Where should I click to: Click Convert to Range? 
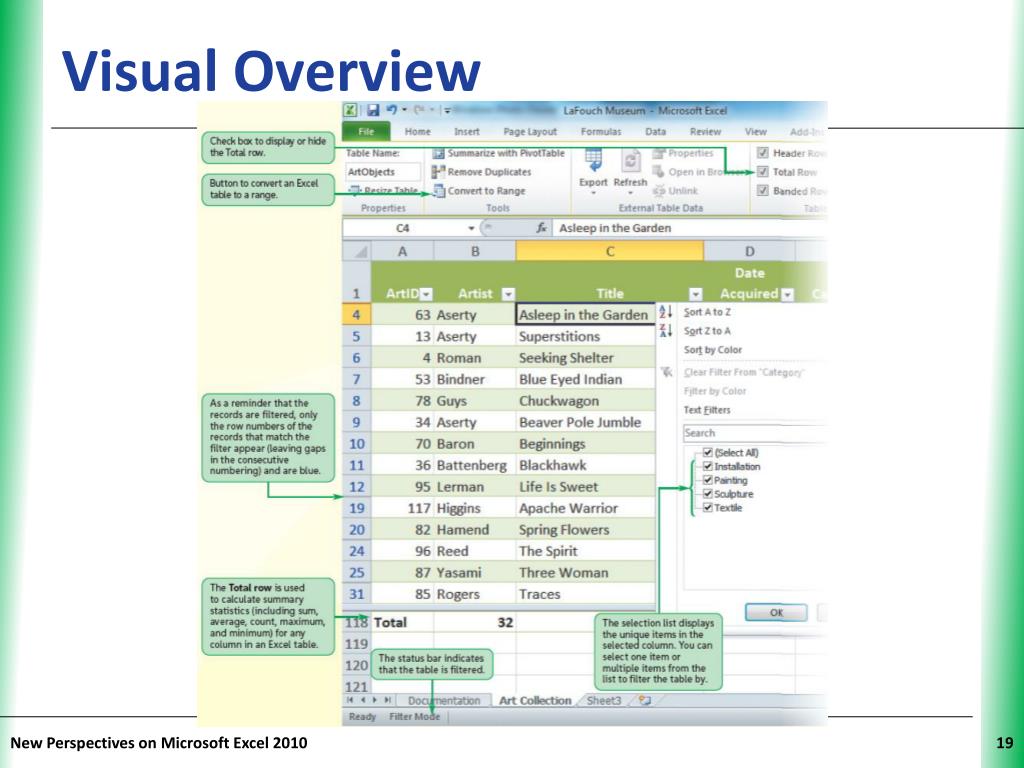479,191
